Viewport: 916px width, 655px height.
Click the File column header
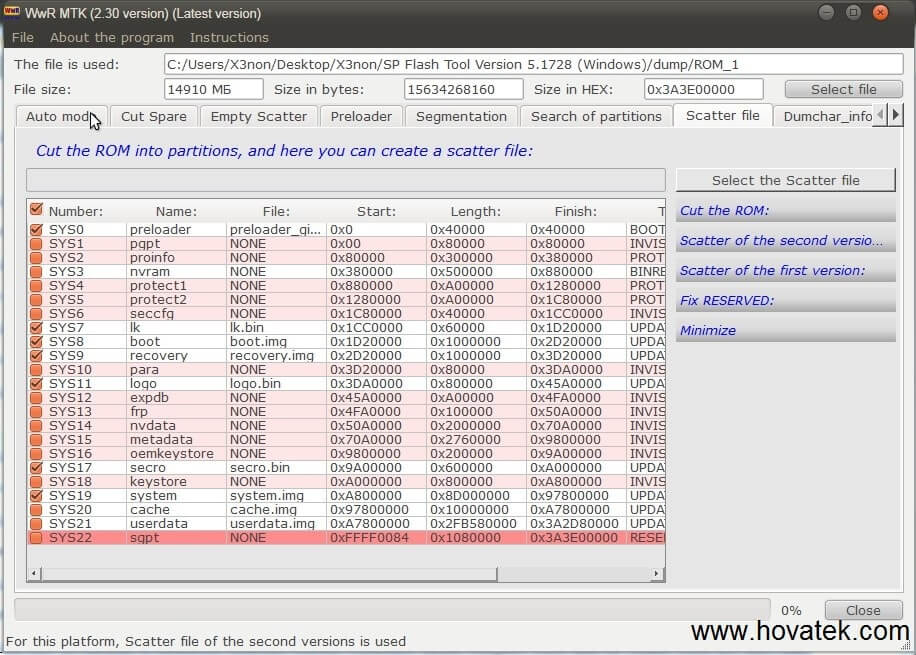276,211
